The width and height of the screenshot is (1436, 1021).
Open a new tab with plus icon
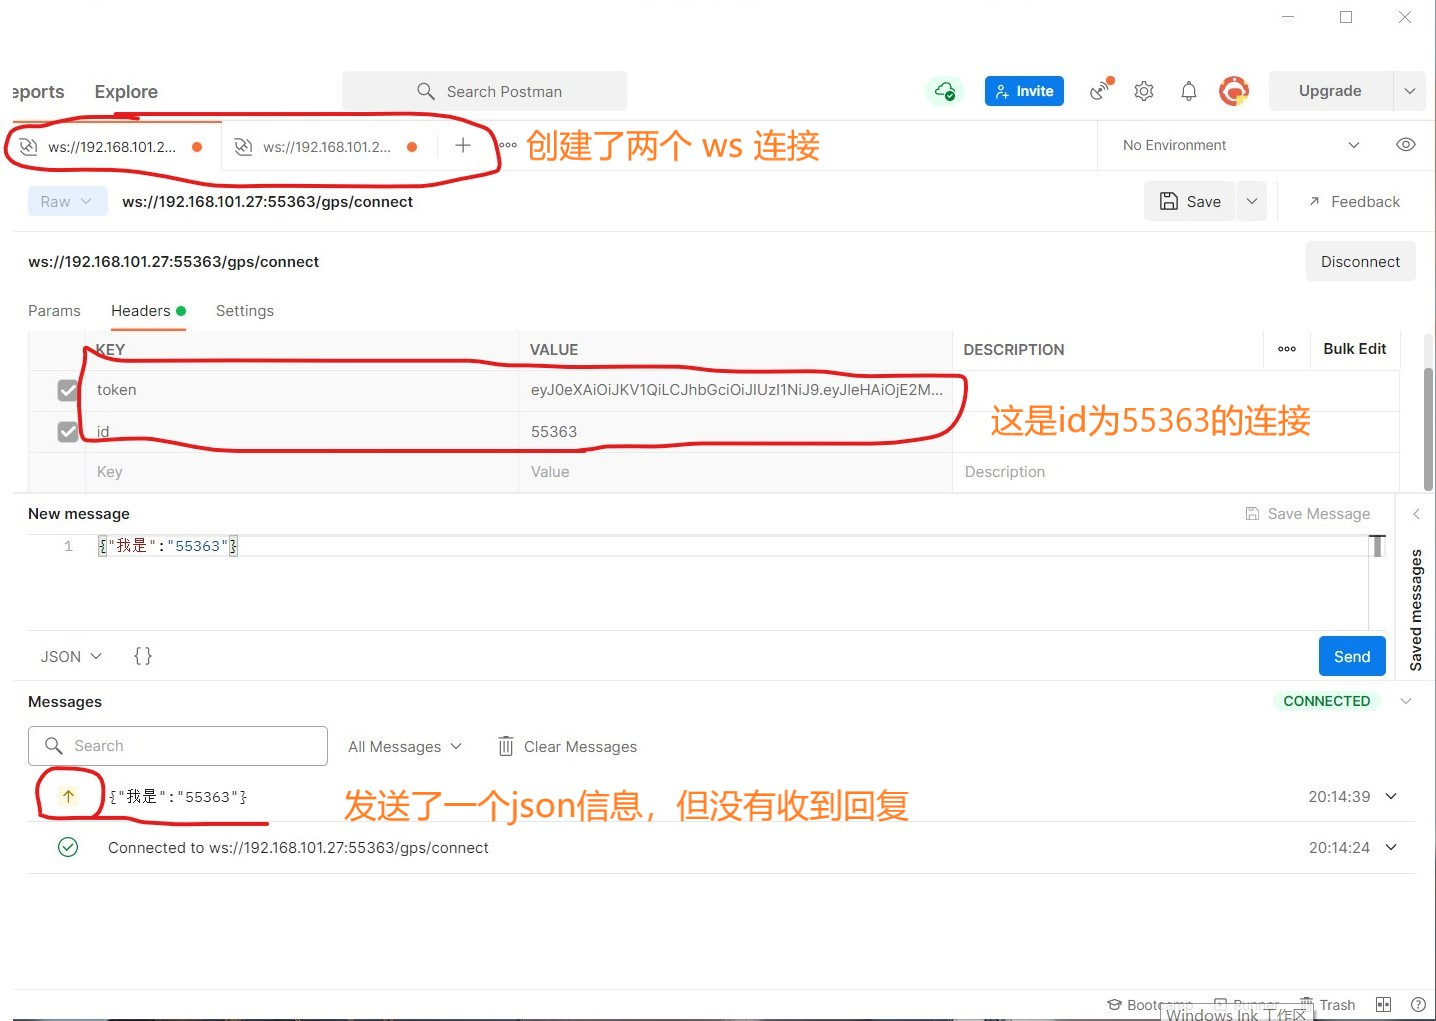point(463,146)
